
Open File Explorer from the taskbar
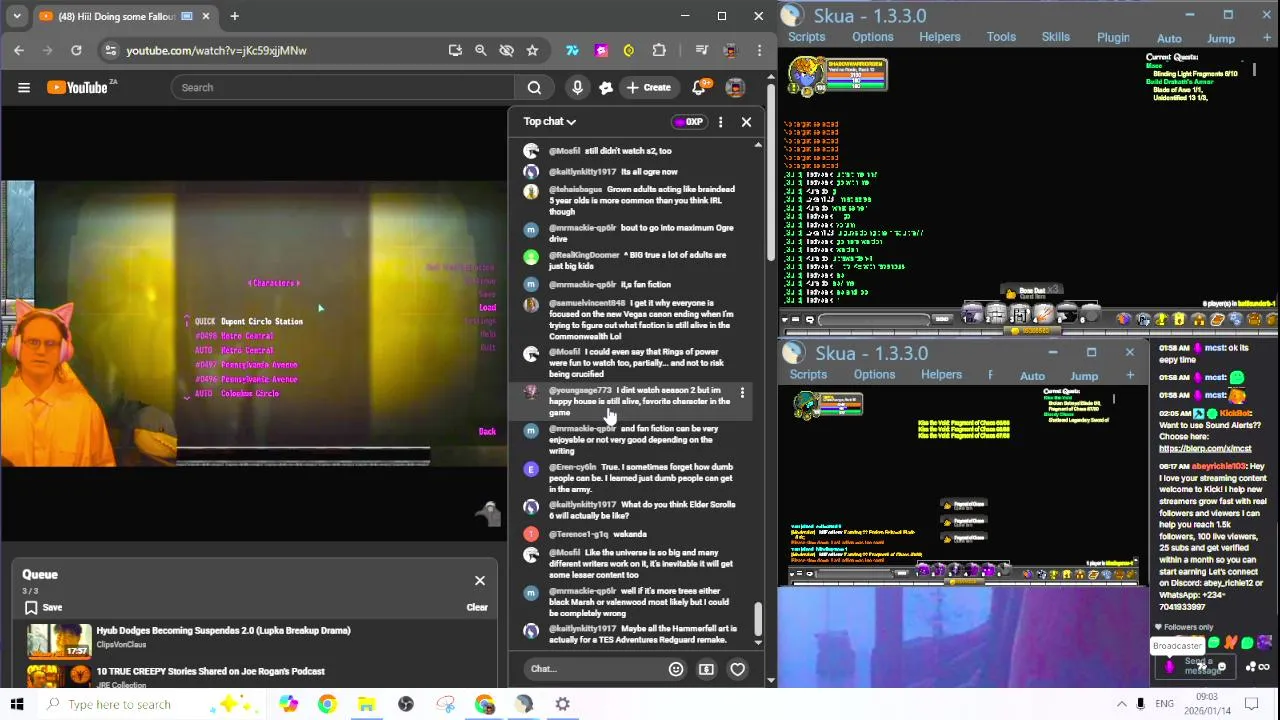pyautogui.click(x=366, y=704)
